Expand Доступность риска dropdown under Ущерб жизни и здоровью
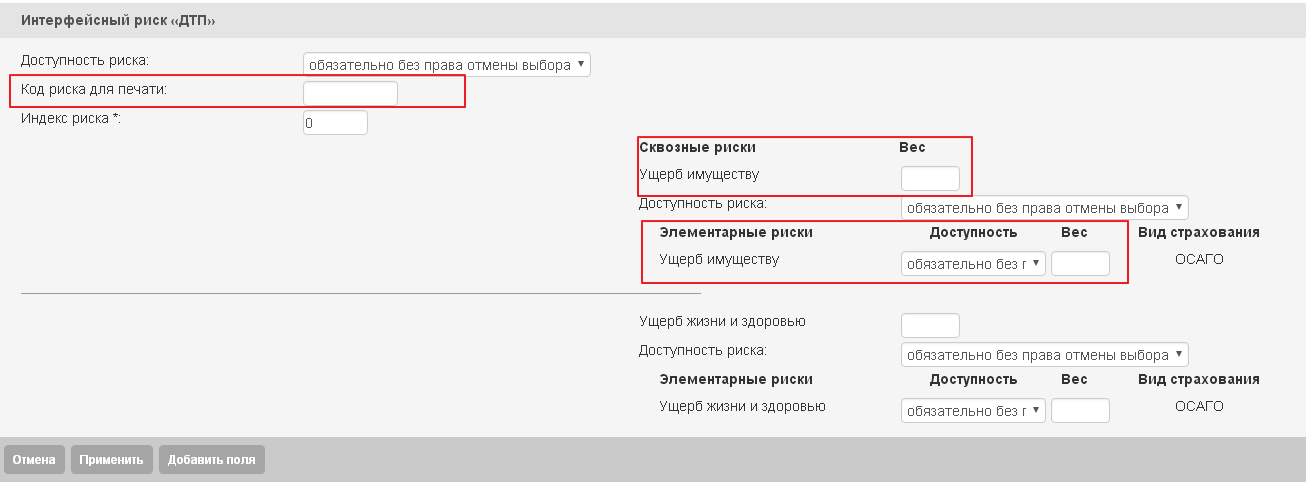The height and width of the screenshot is (486, 1306). point(1045,355)
